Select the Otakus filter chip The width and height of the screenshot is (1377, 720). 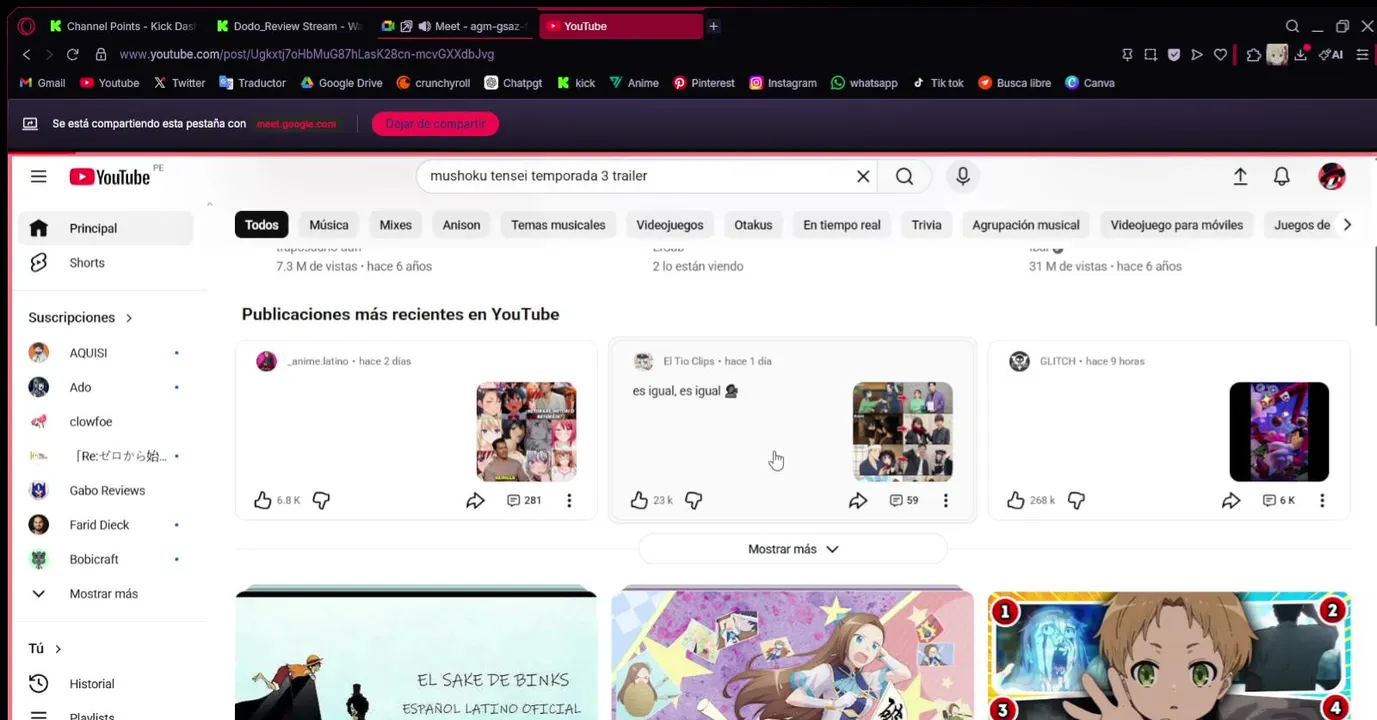[753, 225]
